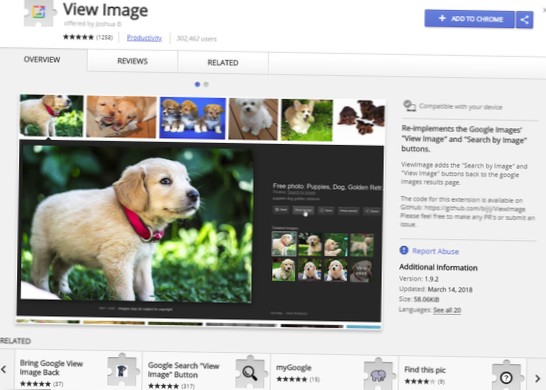Click the Updated March 14, 2018 text
This screenshot has height=390, width=546.
pos(436,289)
